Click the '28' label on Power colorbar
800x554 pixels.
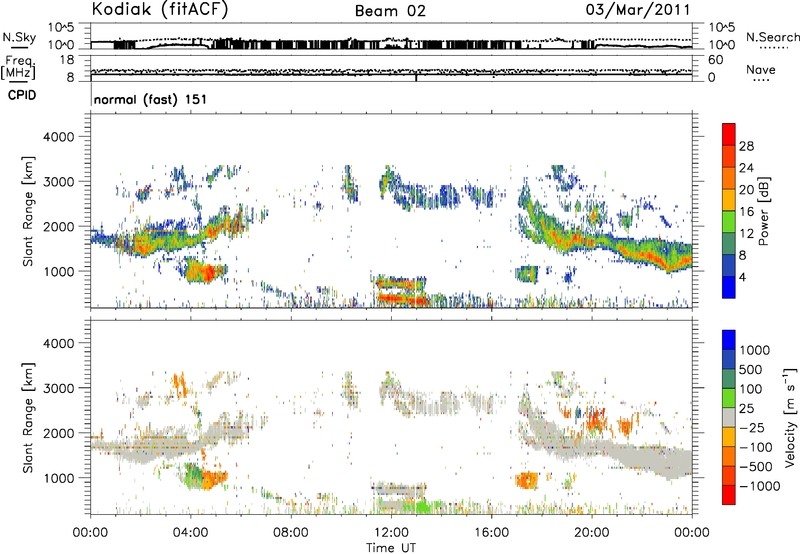point(746,146)
